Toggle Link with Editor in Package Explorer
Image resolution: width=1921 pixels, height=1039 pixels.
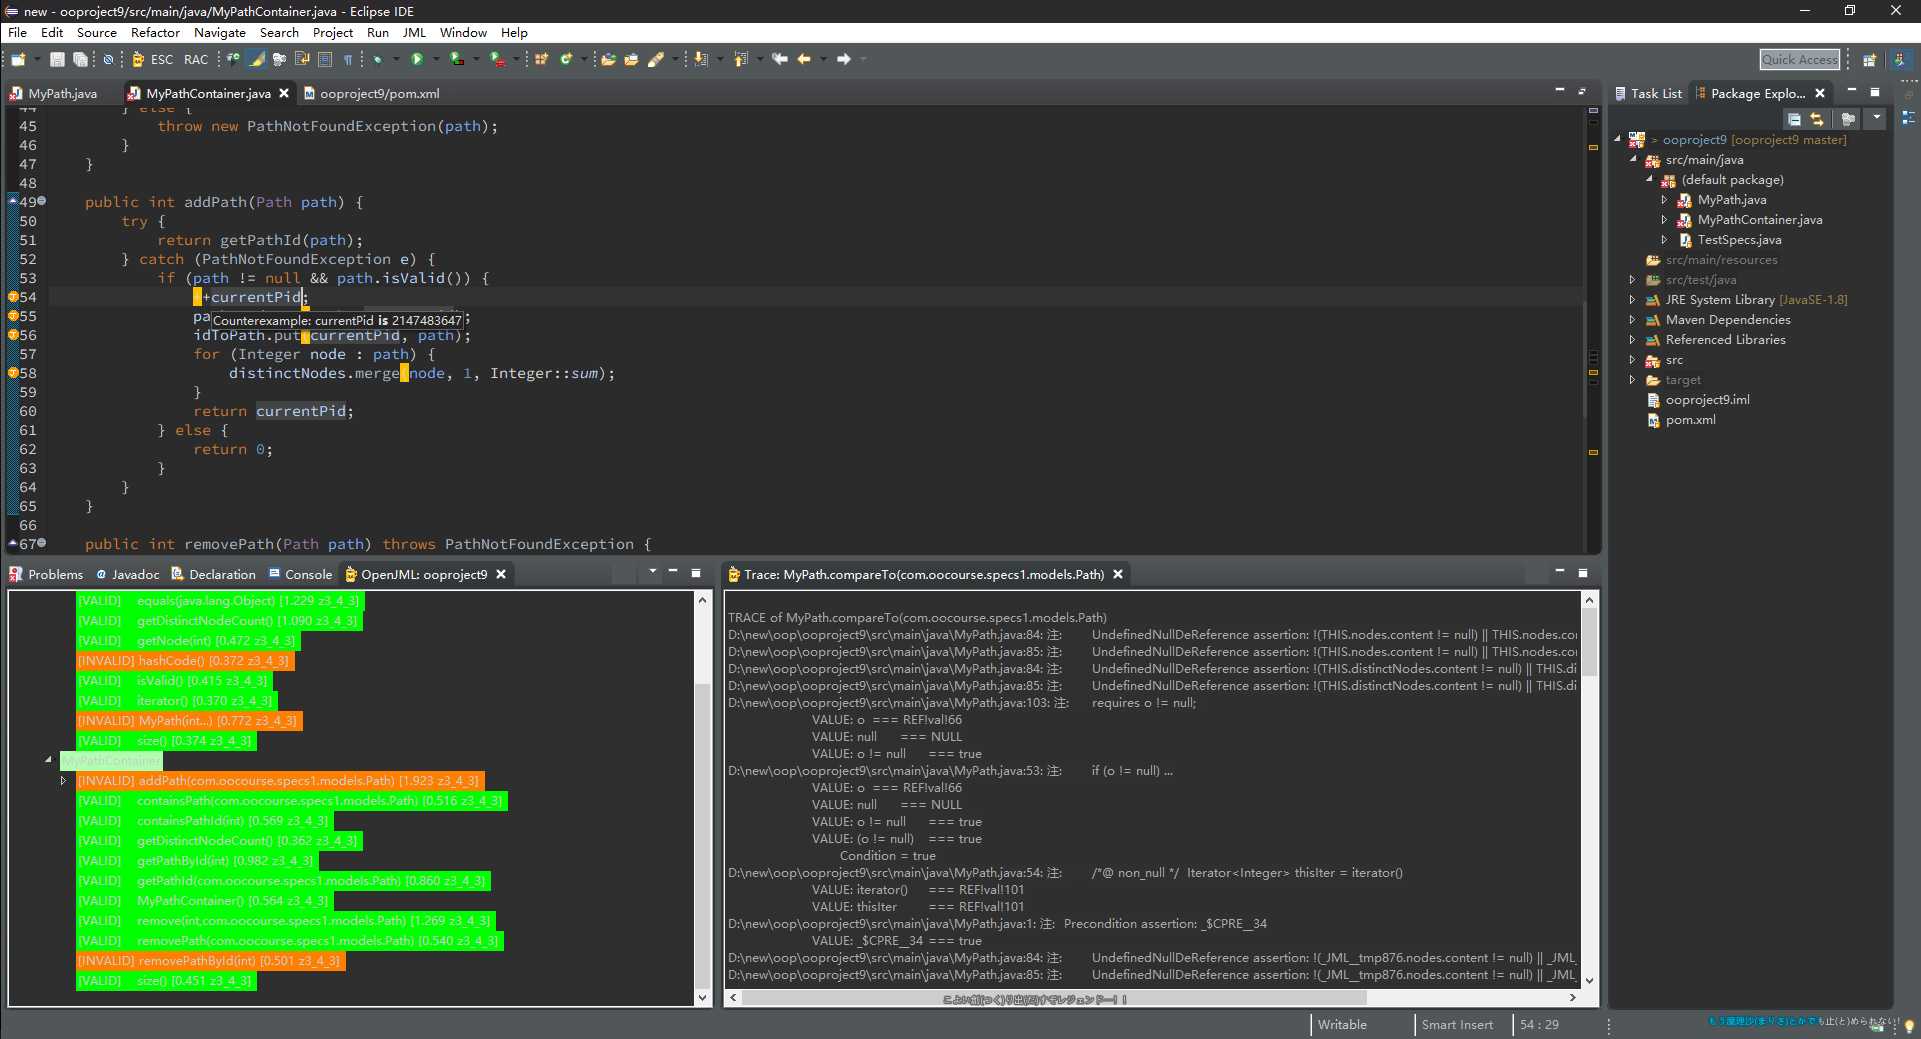(1817, 119)
